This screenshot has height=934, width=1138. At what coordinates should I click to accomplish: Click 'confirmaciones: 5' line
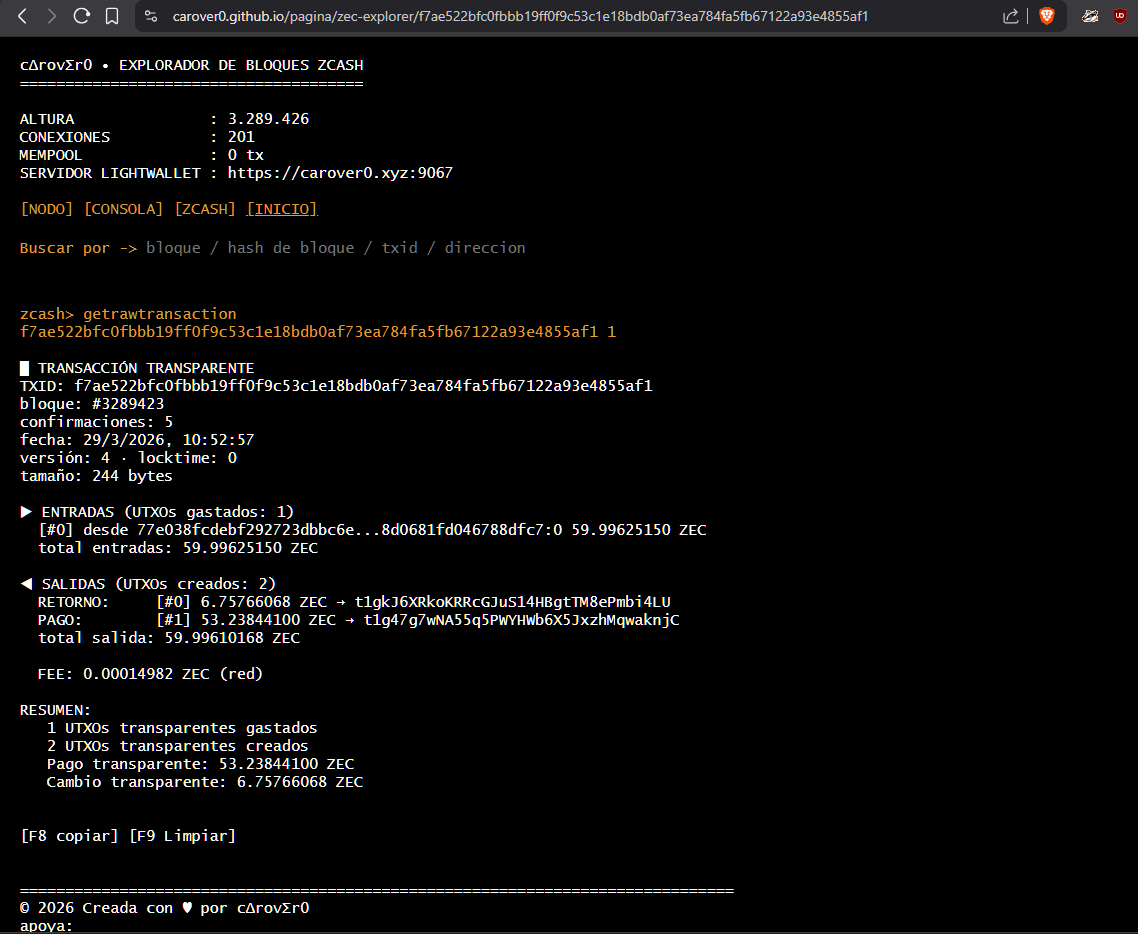click(x=96, y=422)
